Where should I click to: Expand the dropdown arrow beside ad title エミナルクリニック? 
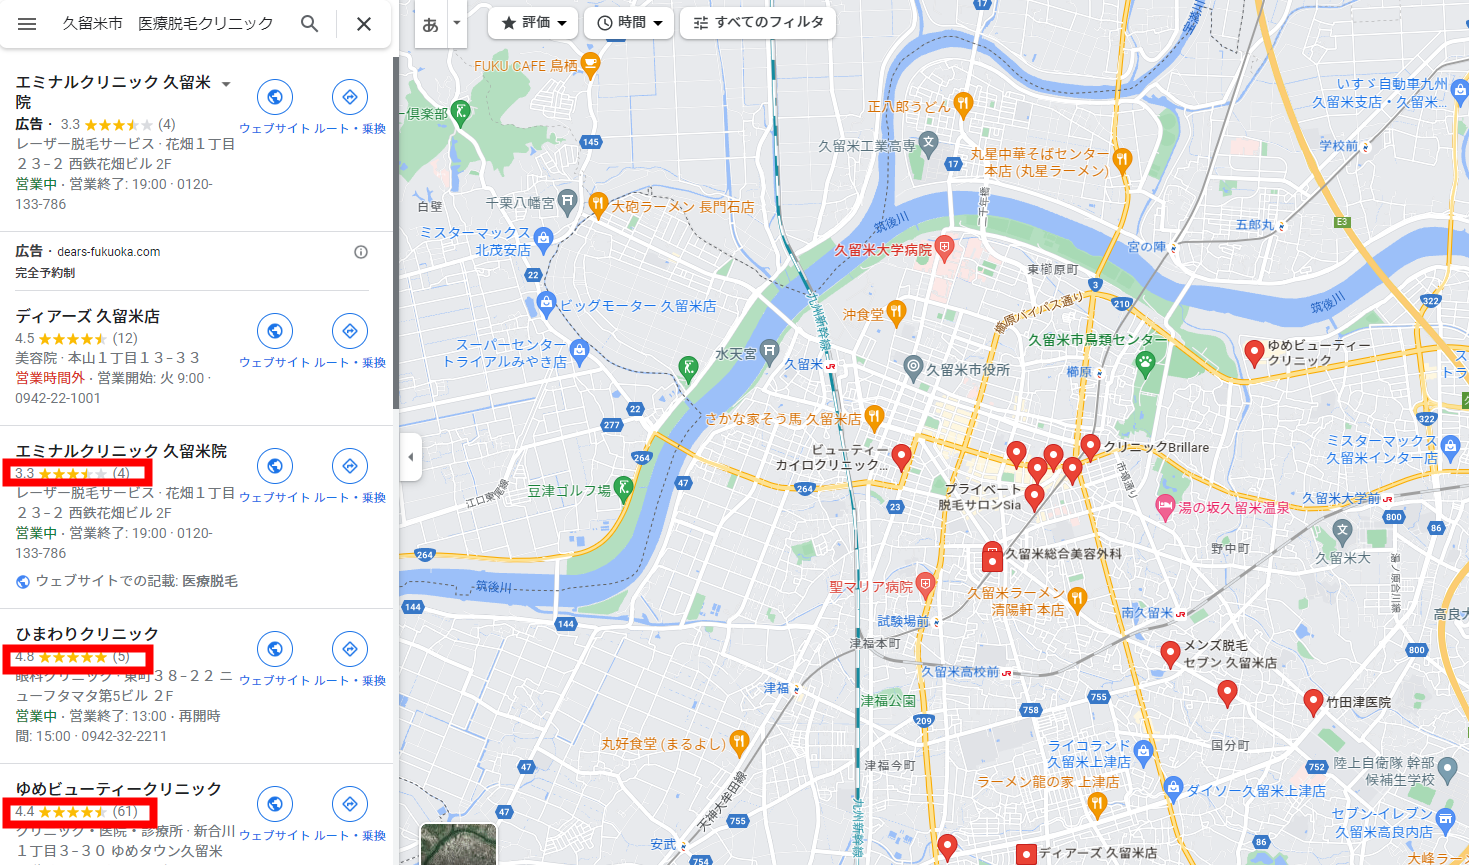(x=226, y=84)
